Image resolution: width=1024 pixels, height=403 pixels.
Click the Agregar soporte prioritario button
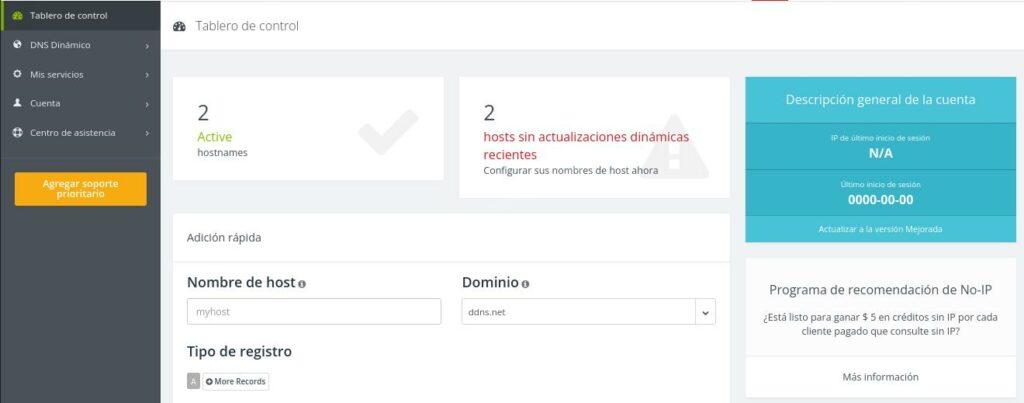80,189
